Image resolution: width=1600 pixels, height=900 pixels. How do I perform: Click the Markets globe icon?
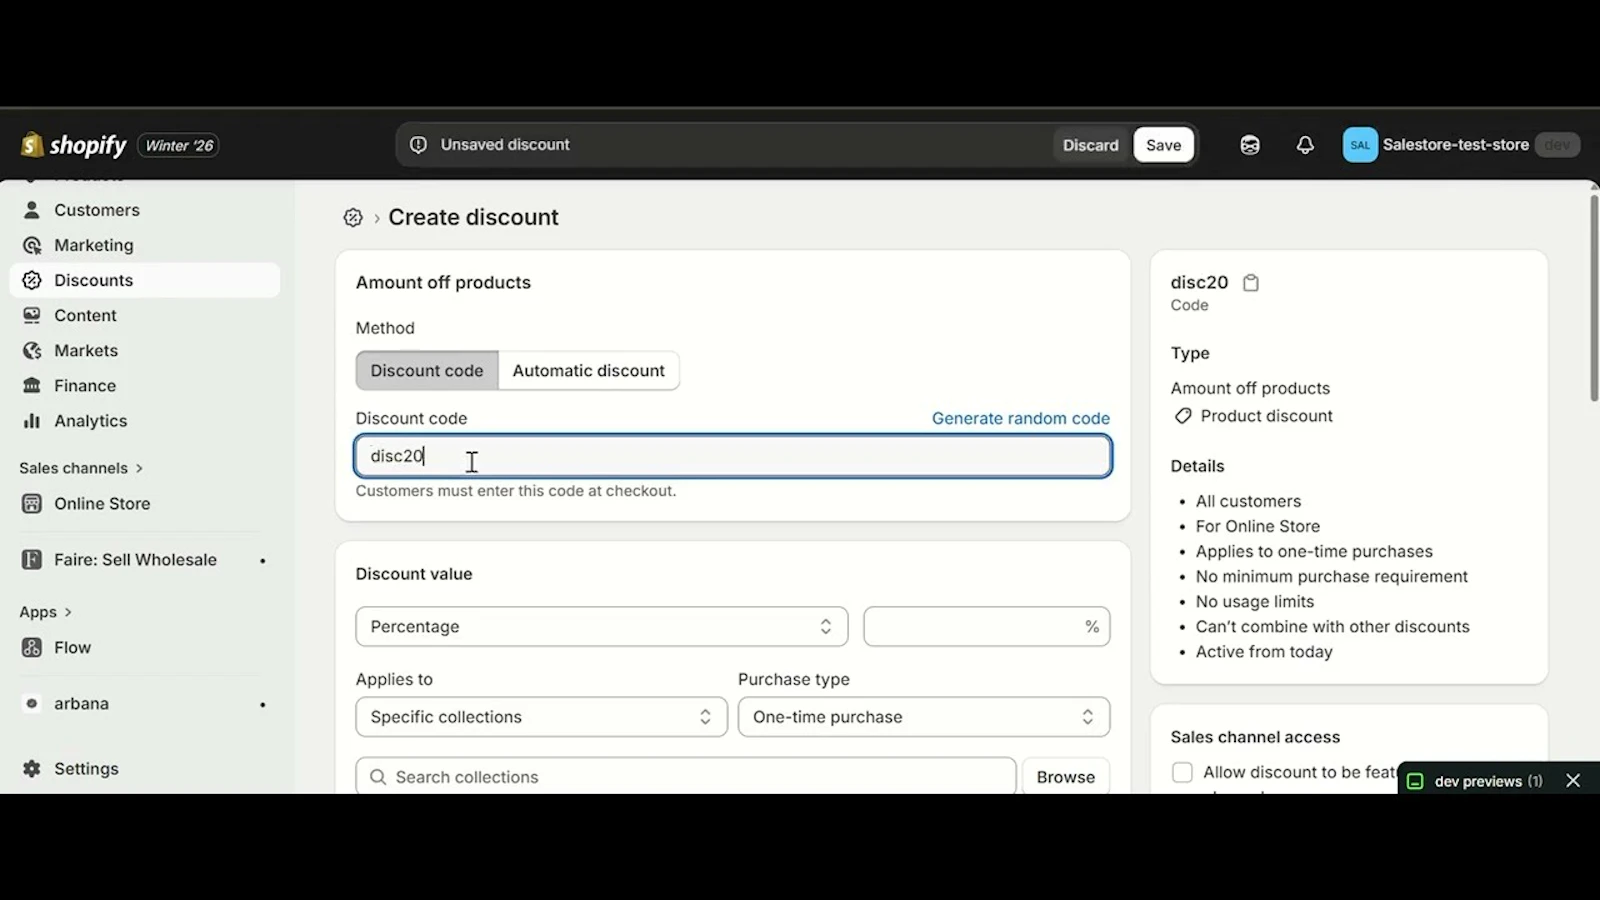tap(32, 350)
